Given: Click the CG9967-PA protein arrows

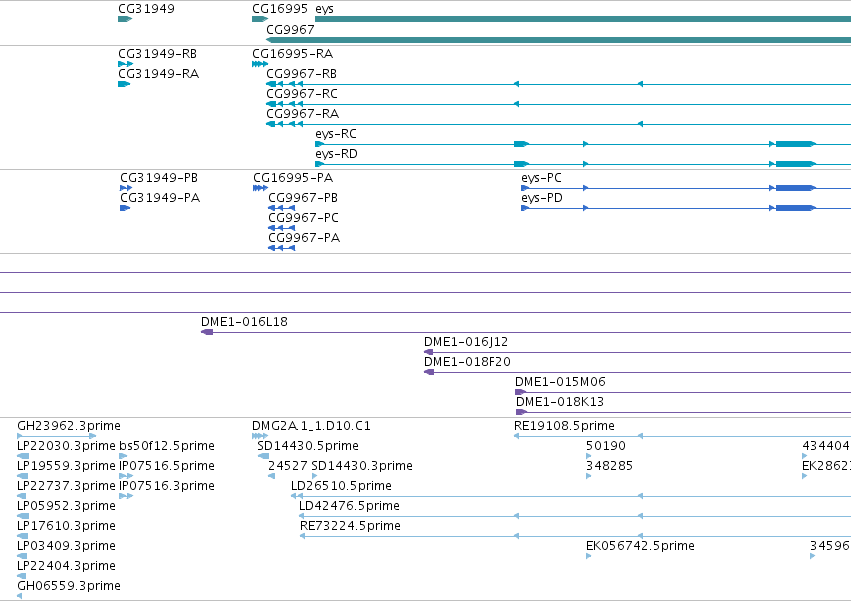Looking at the screenshot, I should [x=282, y=248].
